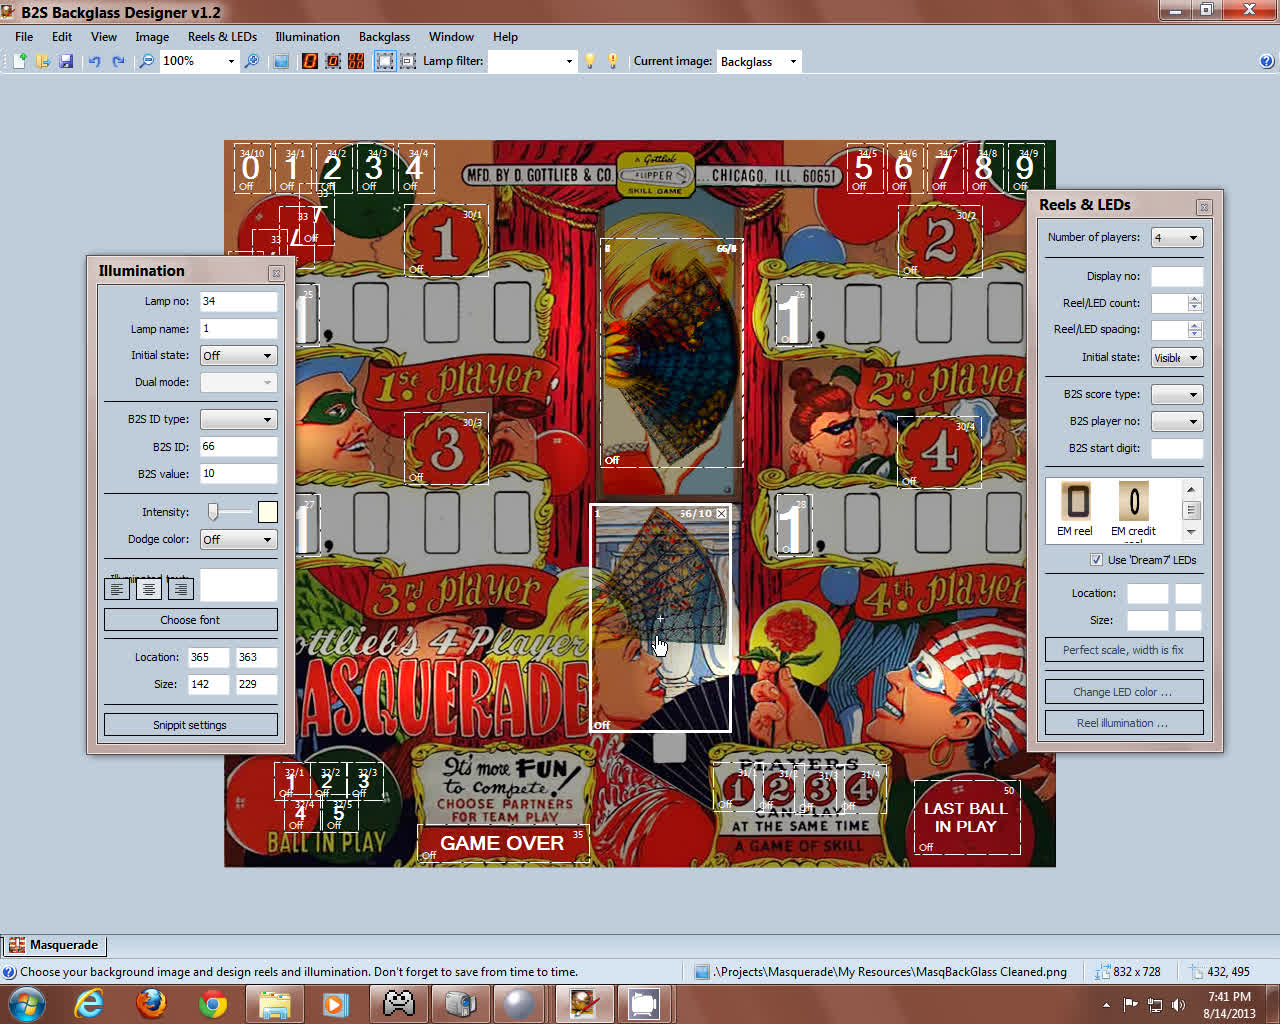Viewport: 1280px width, 1024px height.
Task: Click the zoom in magnifier icon
Action: pyautogui.click(x=252, y=61)
